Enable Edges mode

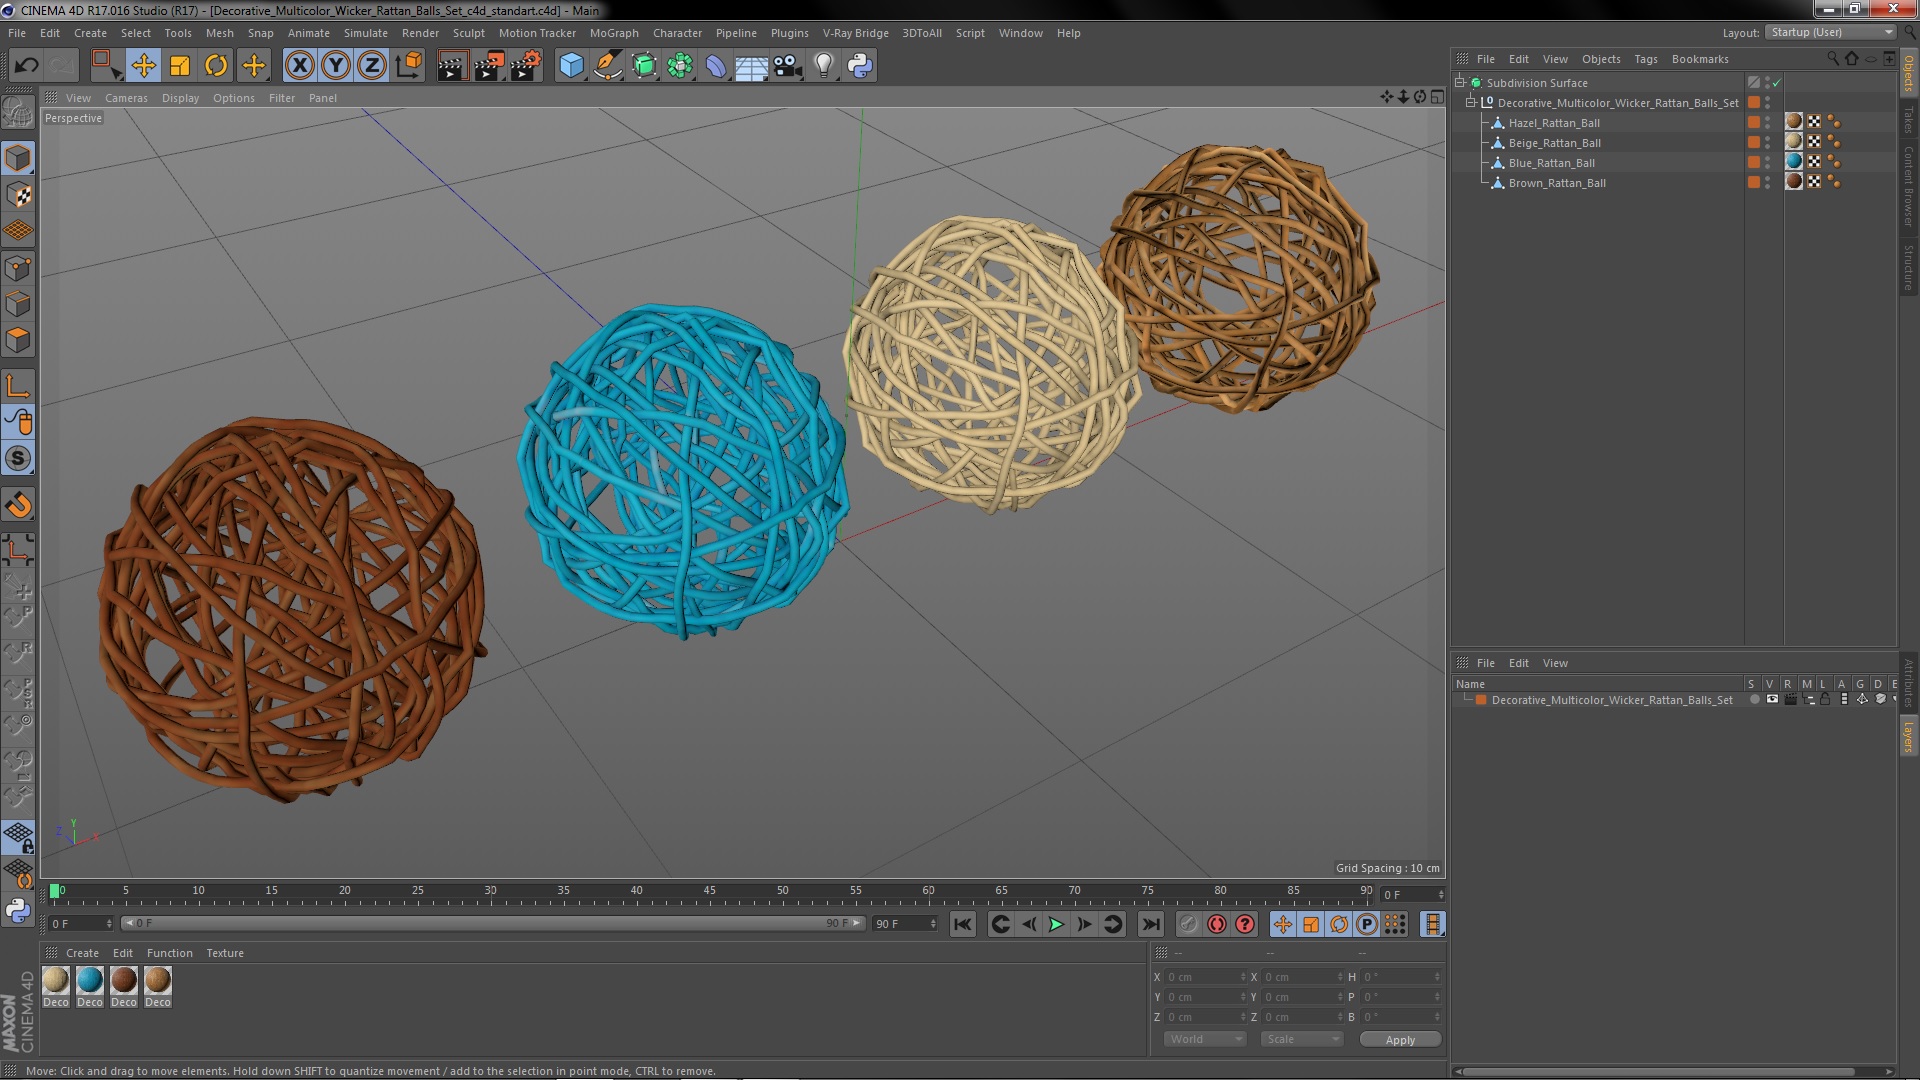(x=18, y=304)
